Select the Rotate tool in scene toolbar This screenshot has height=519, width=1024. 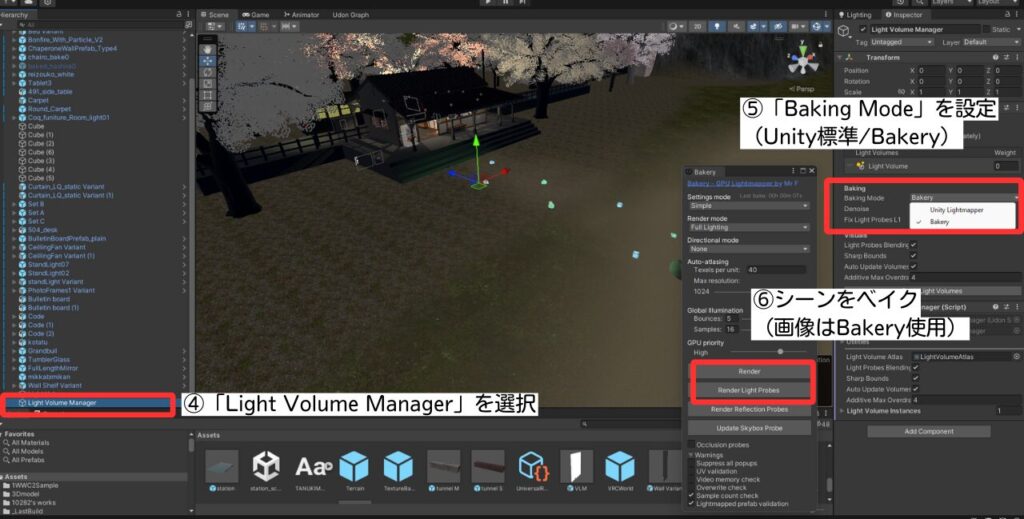click(207, 72)
